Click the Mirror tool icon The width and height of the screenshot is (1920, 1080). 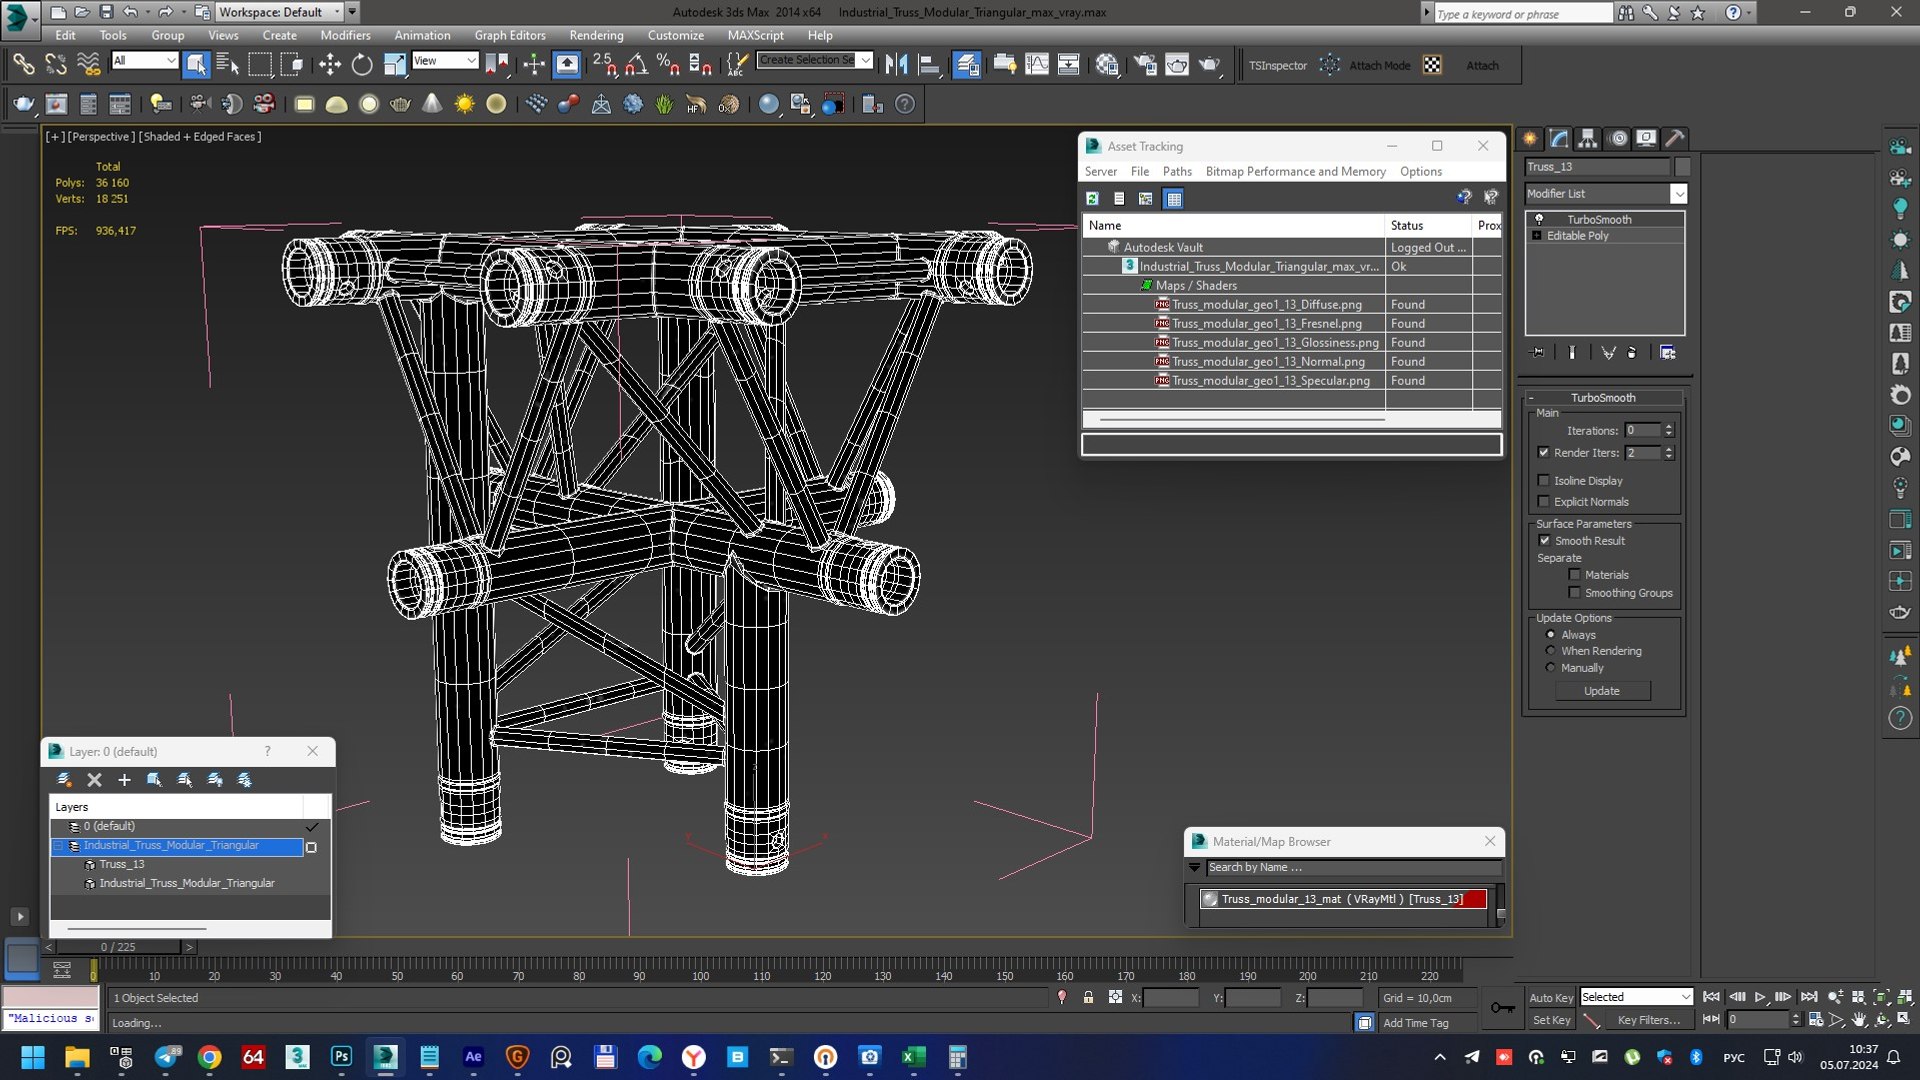coord(897,65)
